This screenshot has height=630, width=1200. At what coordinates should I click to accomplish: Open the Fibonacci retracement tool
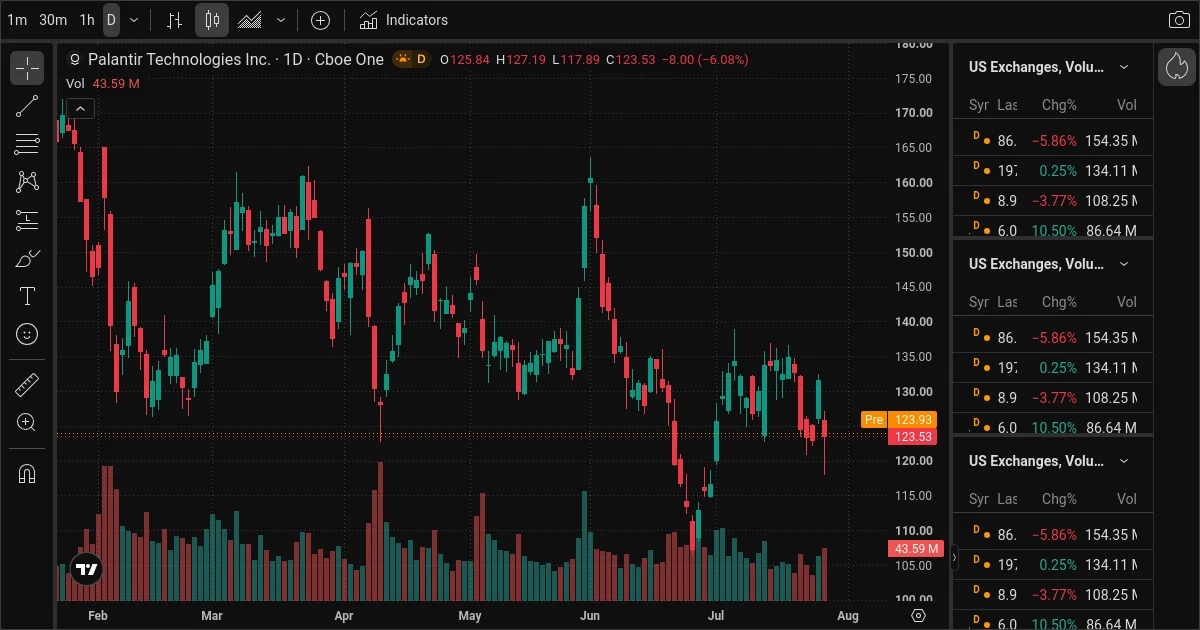pyautogui.click(x=27, y=144)
